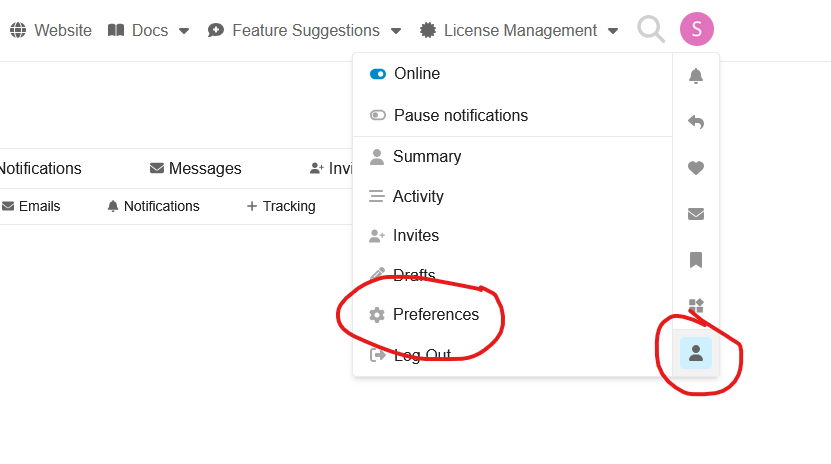This screenshot has height=464, width=831.
Task: Click the replies arrow icon in the sidebar
Action: (x=696, y=122)
